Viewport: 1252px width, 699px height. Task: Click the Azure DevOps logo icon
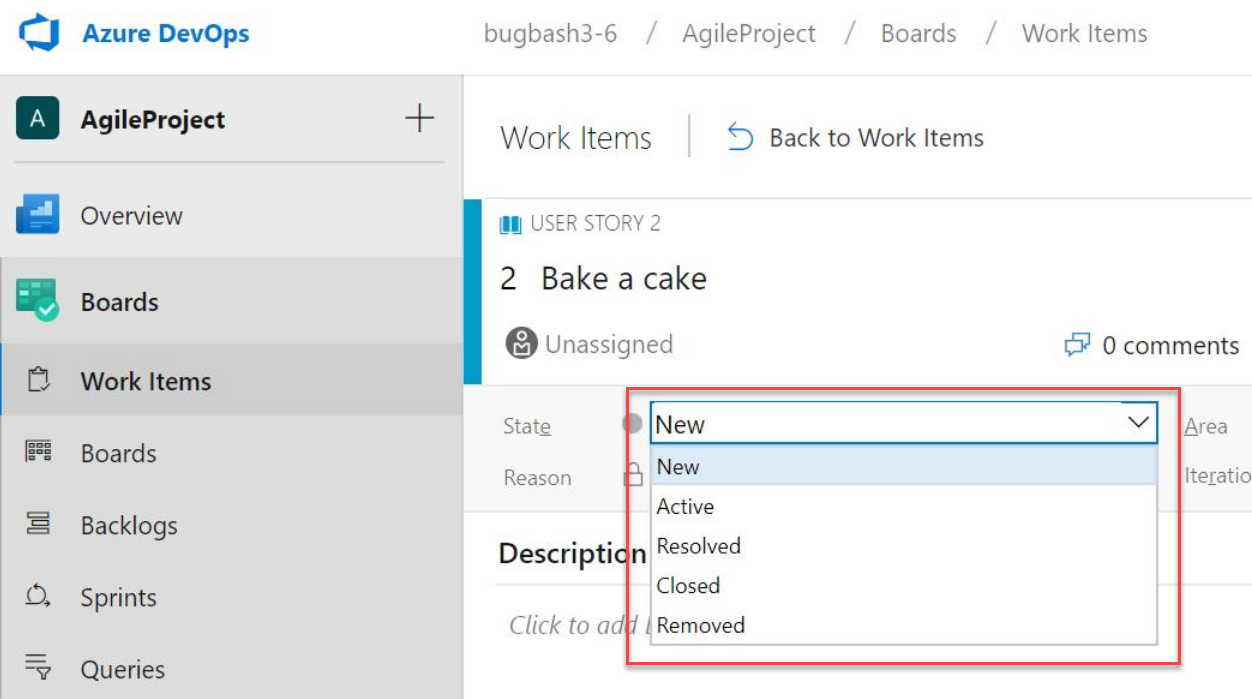(40, 33)
